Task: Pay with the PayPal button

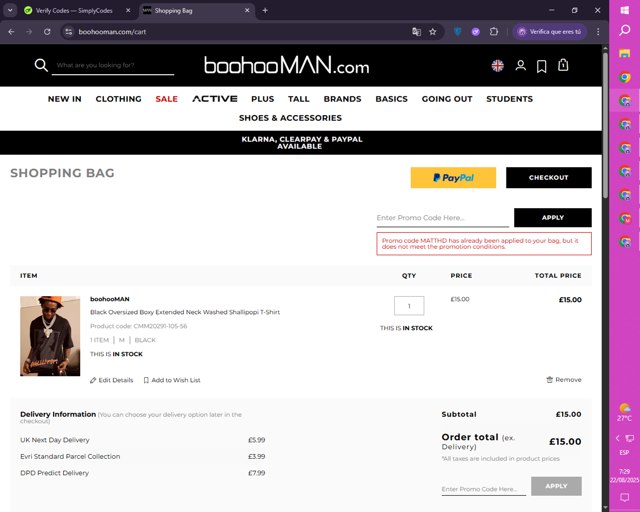Action: 453,178
